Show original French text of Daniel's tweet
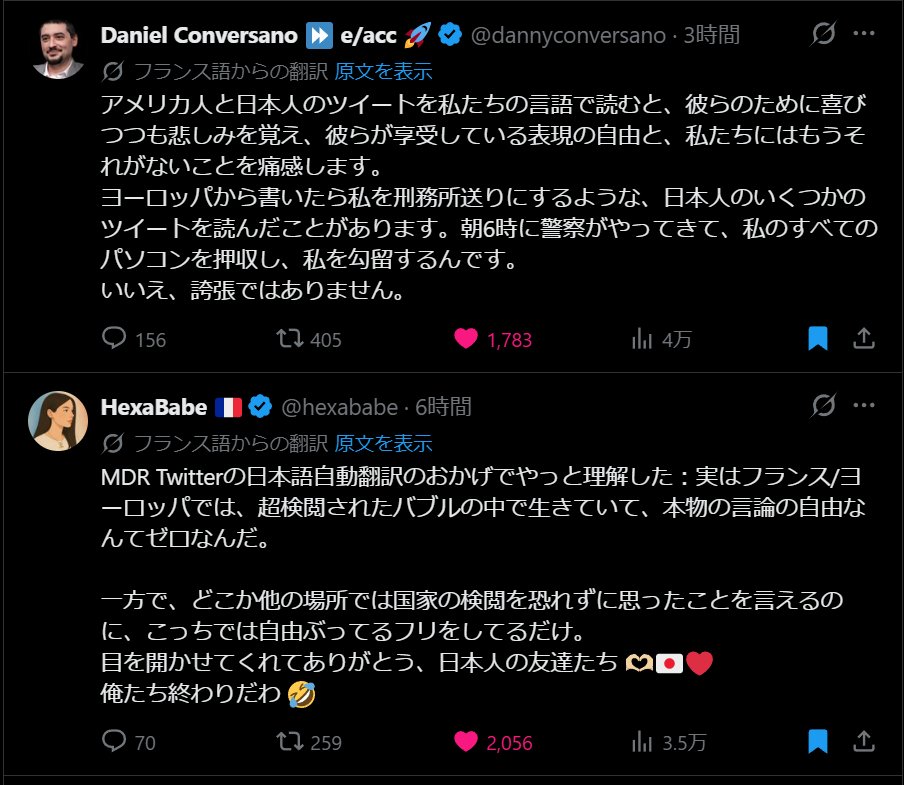The height and width of the screenshot is (785, 904). pos(384,71)
